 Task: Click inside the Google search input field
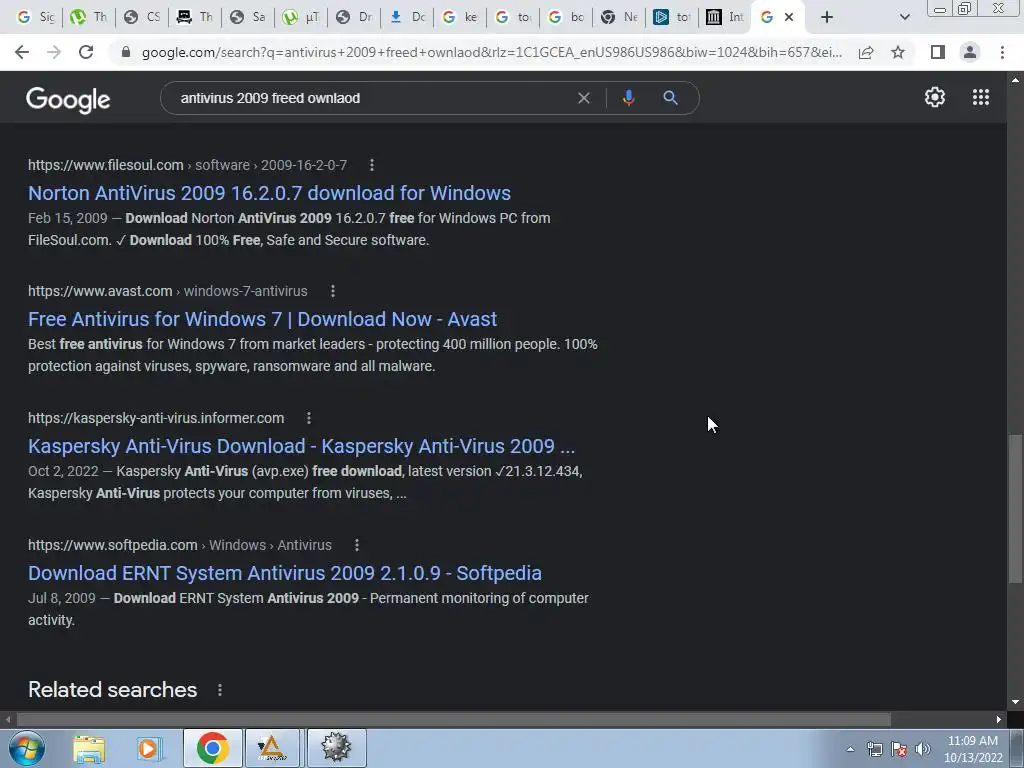372,98
